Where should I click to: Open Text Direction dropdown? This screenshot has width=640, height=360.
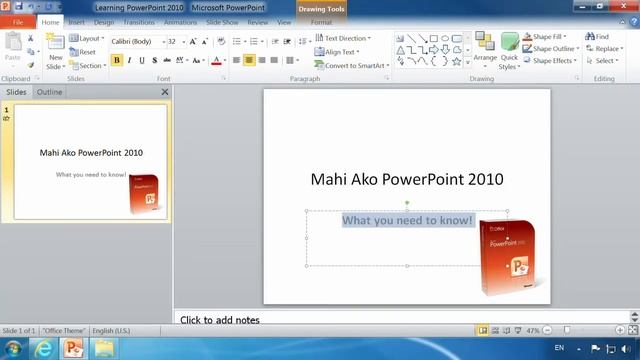(x=343, y=38)
